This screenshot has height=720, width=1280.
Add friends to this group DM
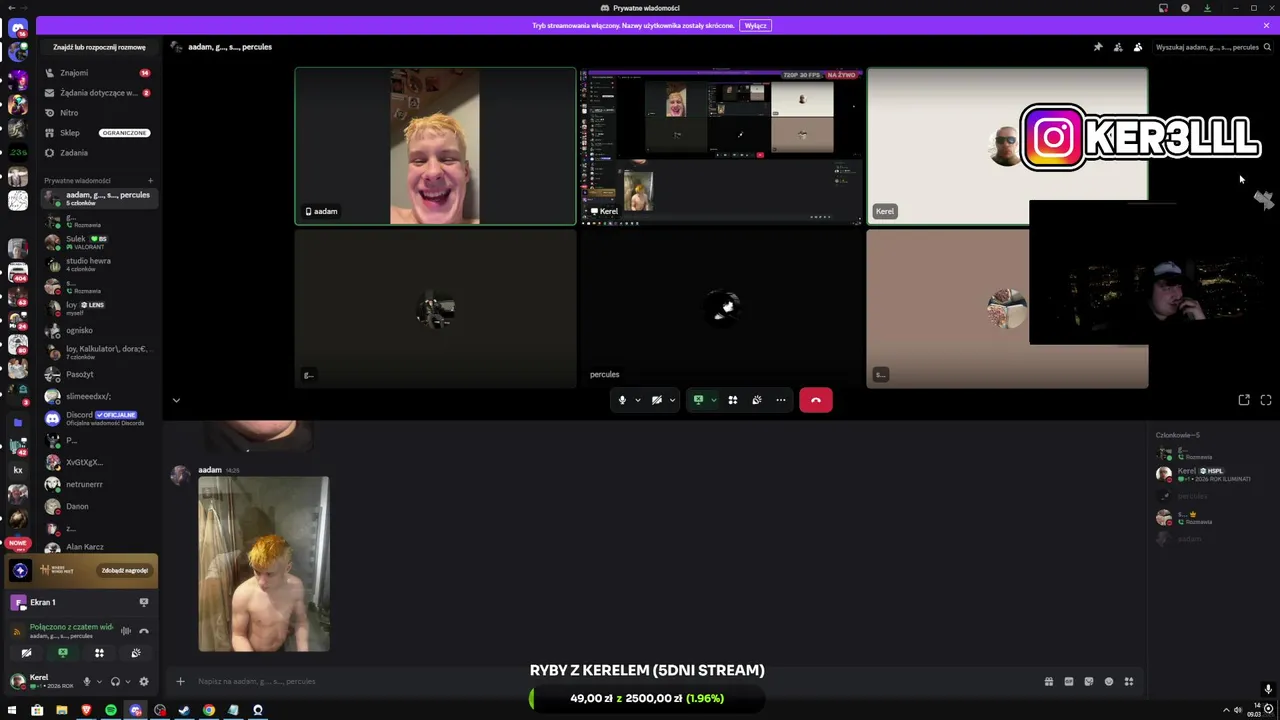1118,47
